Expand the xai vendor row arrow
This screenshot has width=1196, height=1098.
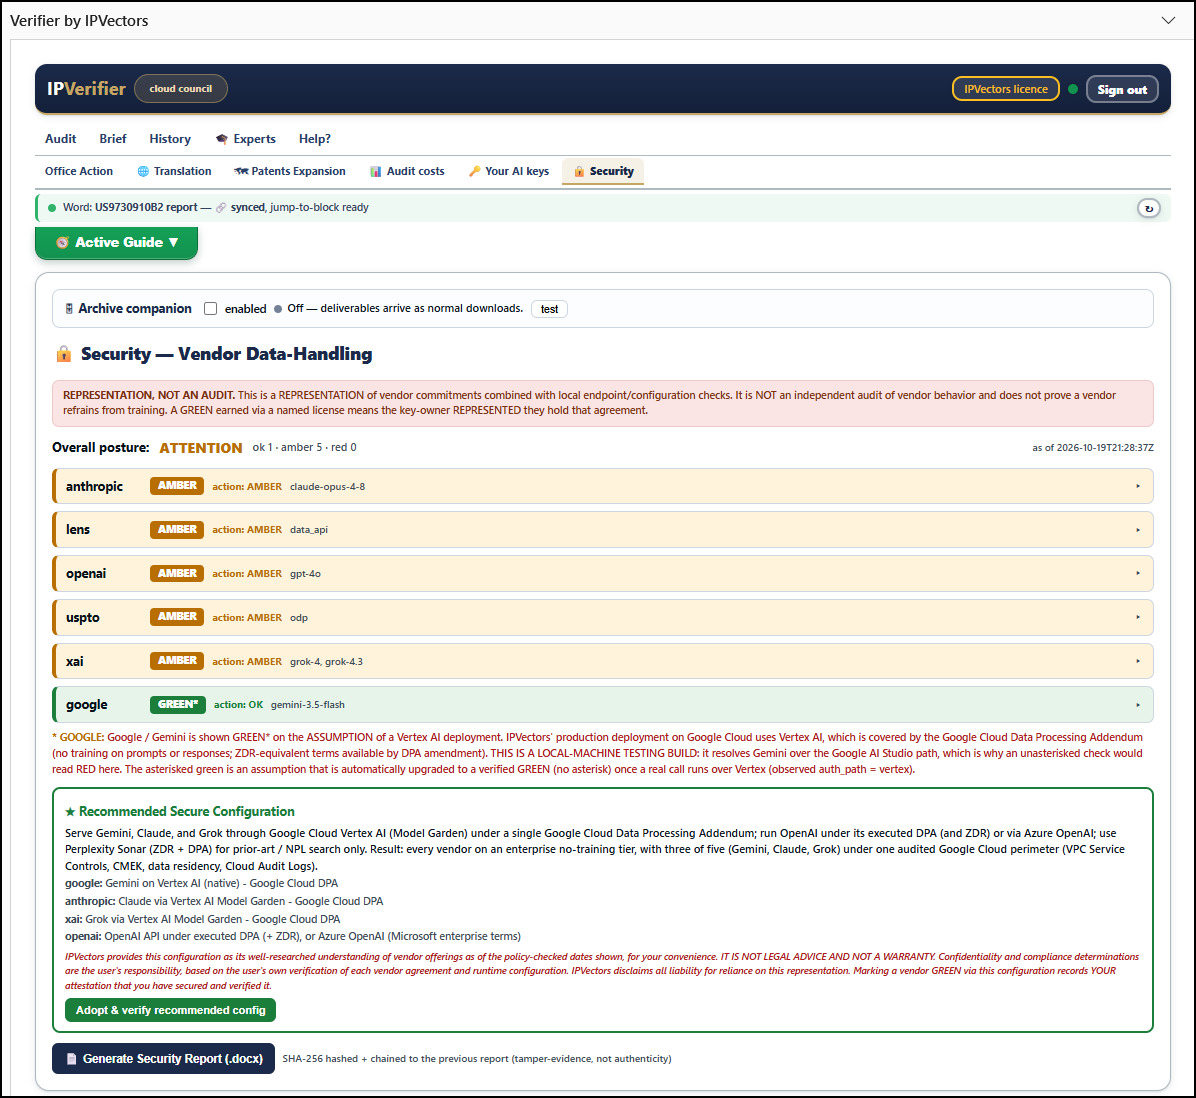pos(1138,661)
